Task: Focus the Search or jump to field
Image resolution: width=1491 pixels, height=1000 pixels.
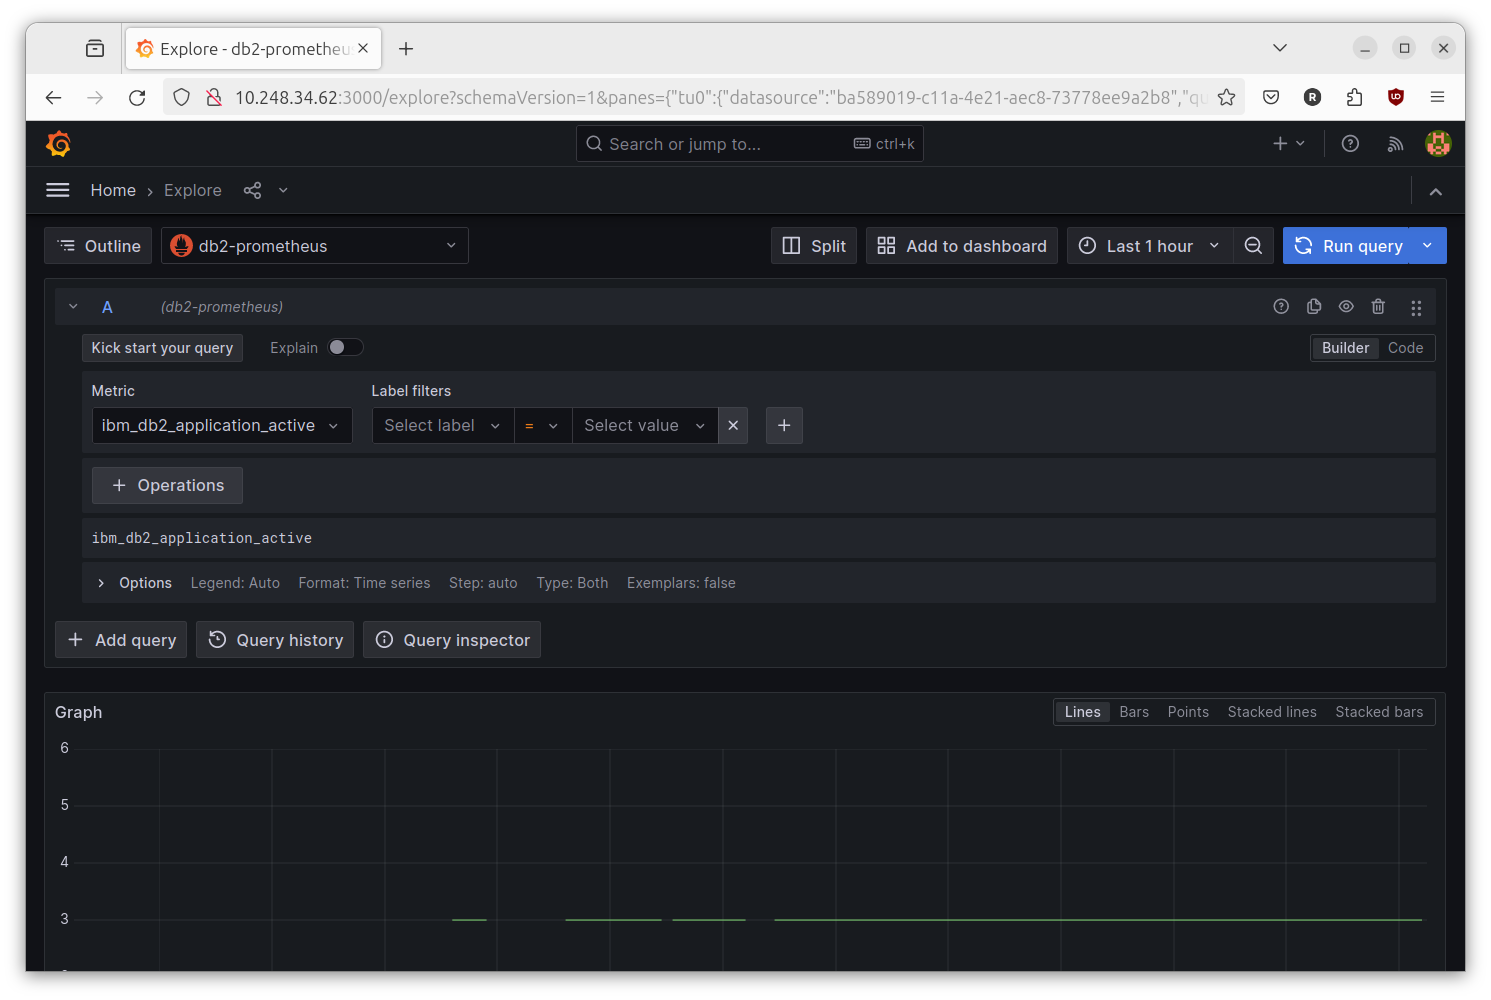Action: click(750, 144)
